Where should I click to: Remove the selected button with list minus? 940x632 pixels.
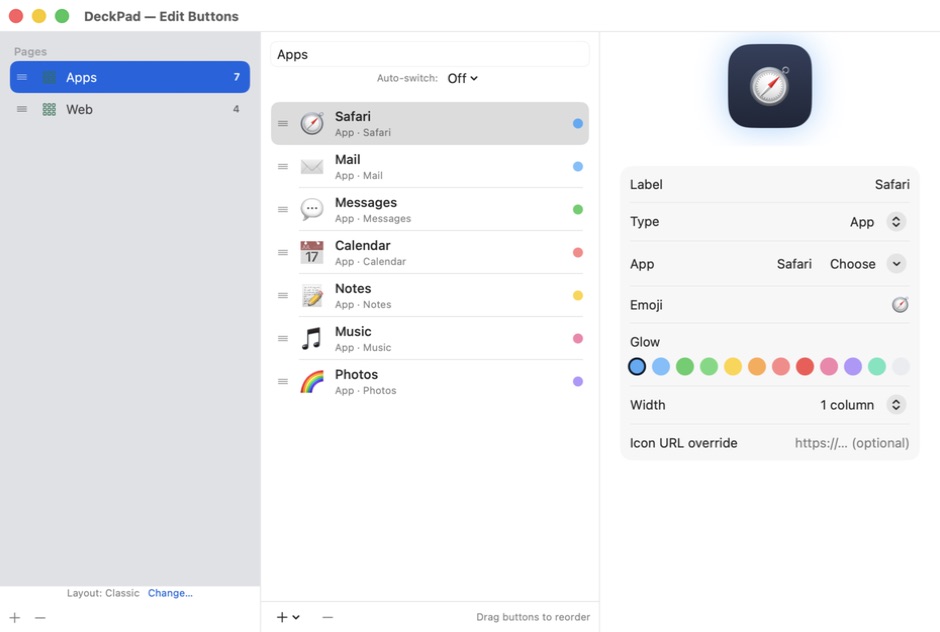327,617
